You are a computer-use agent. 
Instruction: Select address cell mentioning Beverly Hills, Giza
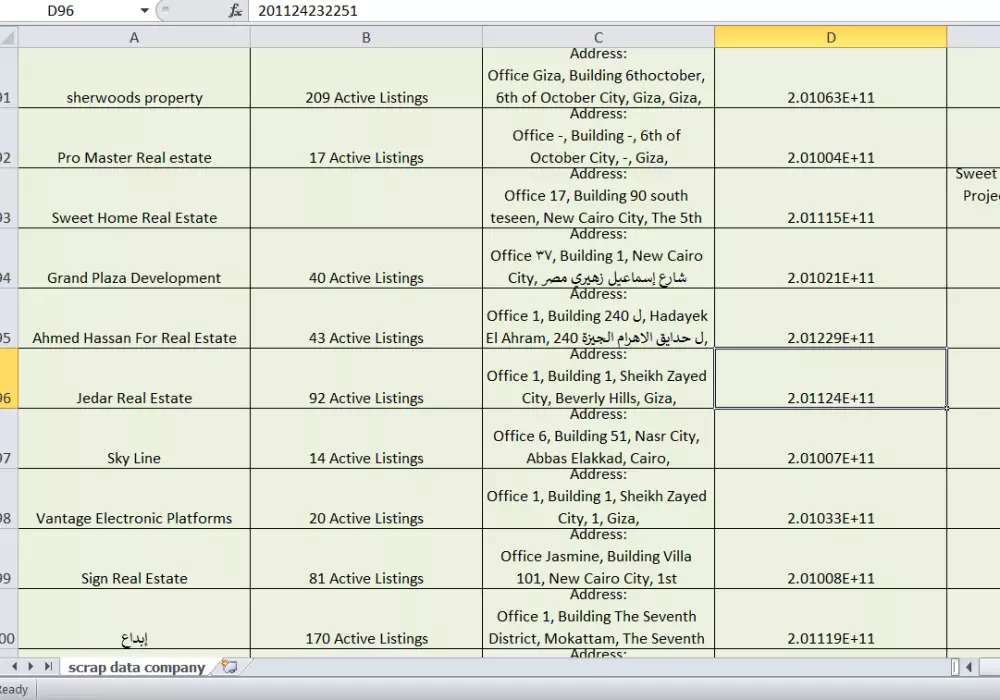pos(598,378)
